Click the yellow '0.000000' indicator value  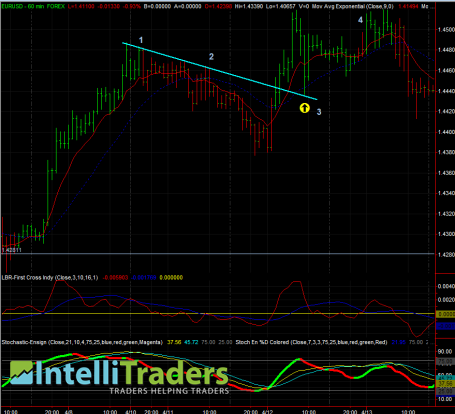tap(171, 277)
